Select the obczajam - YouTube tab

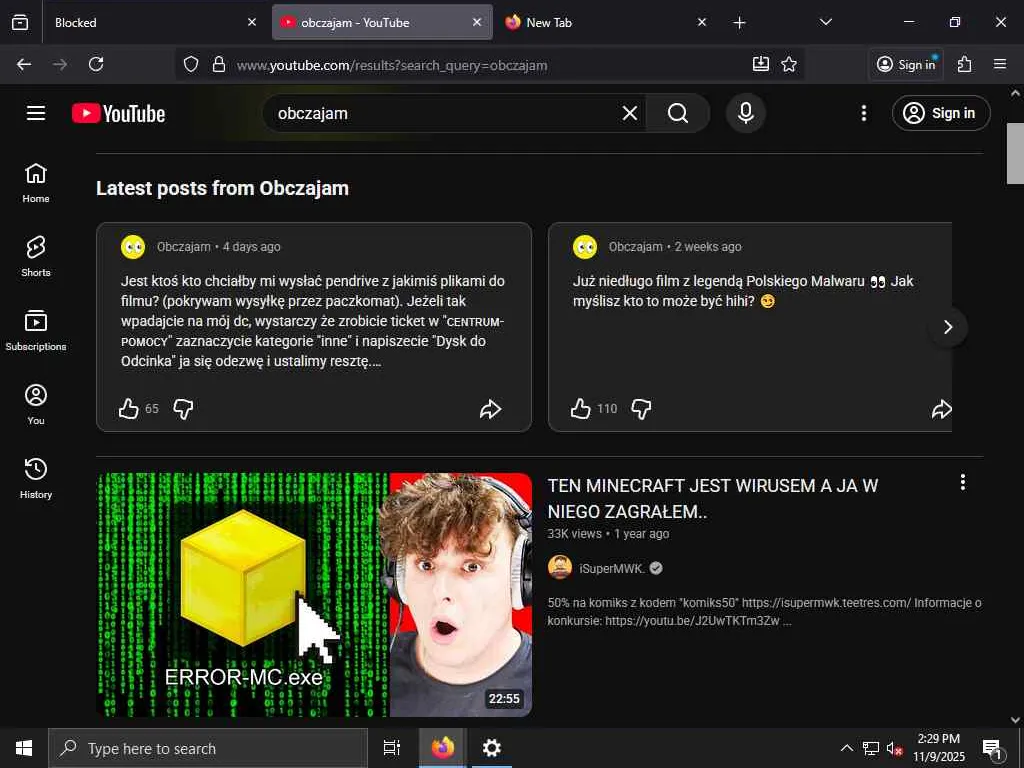382,22
